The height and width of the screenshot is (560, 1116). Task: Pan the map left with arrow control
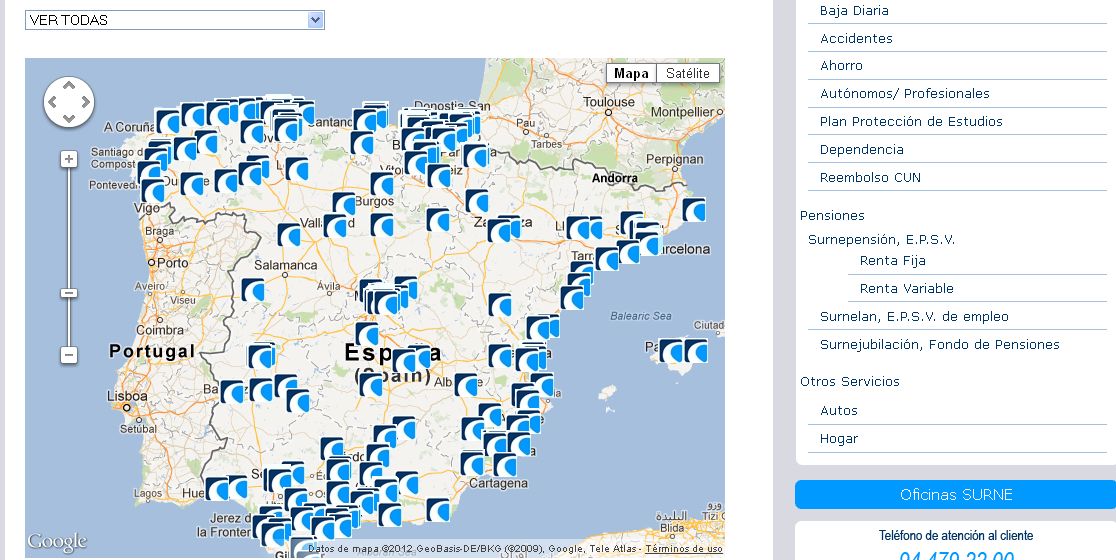pyautogui.click(x=52, y=102)
